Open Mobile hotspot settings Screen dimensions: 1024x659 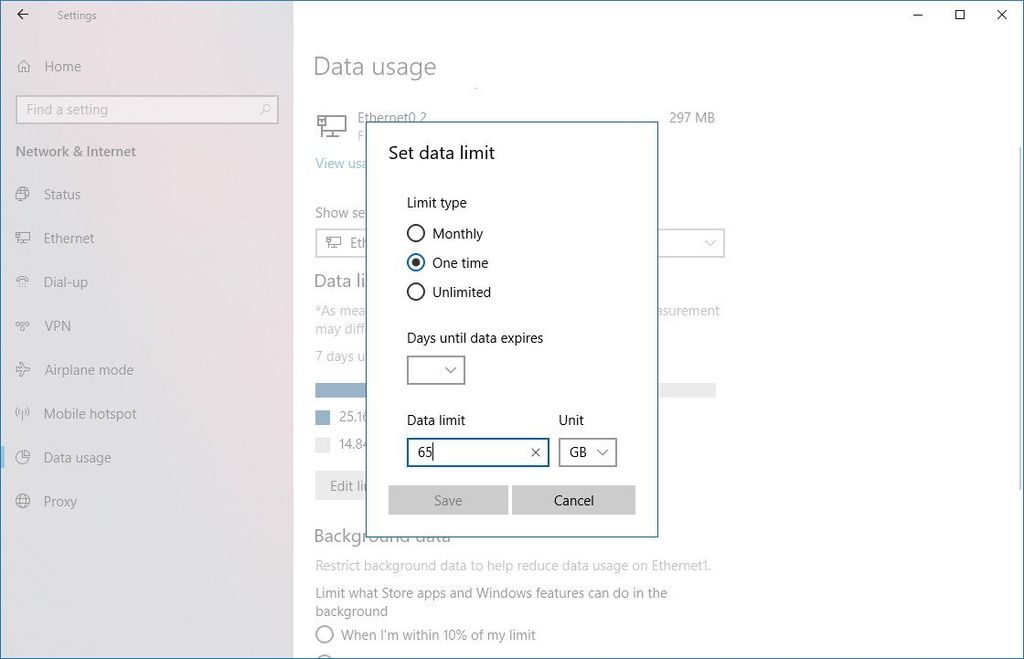[x=23, y=414]
